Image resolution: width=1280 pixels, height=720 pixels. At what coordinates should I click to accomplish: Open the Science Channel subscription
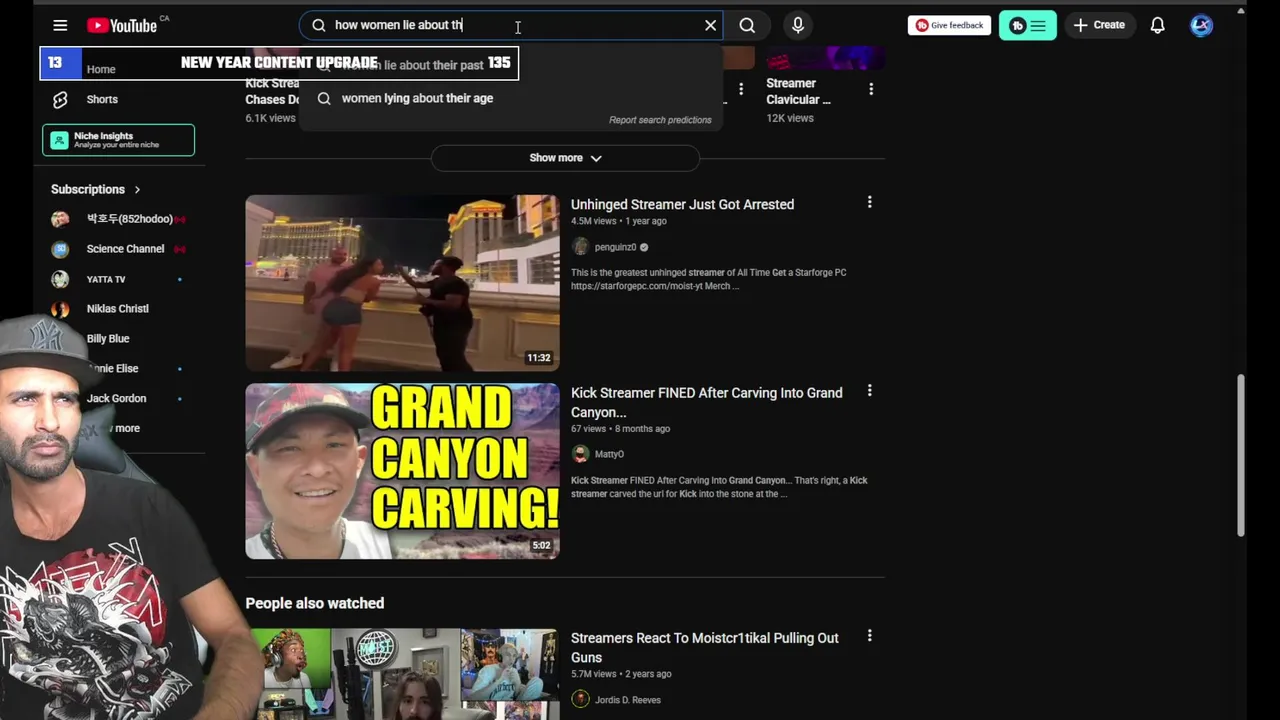118,249
